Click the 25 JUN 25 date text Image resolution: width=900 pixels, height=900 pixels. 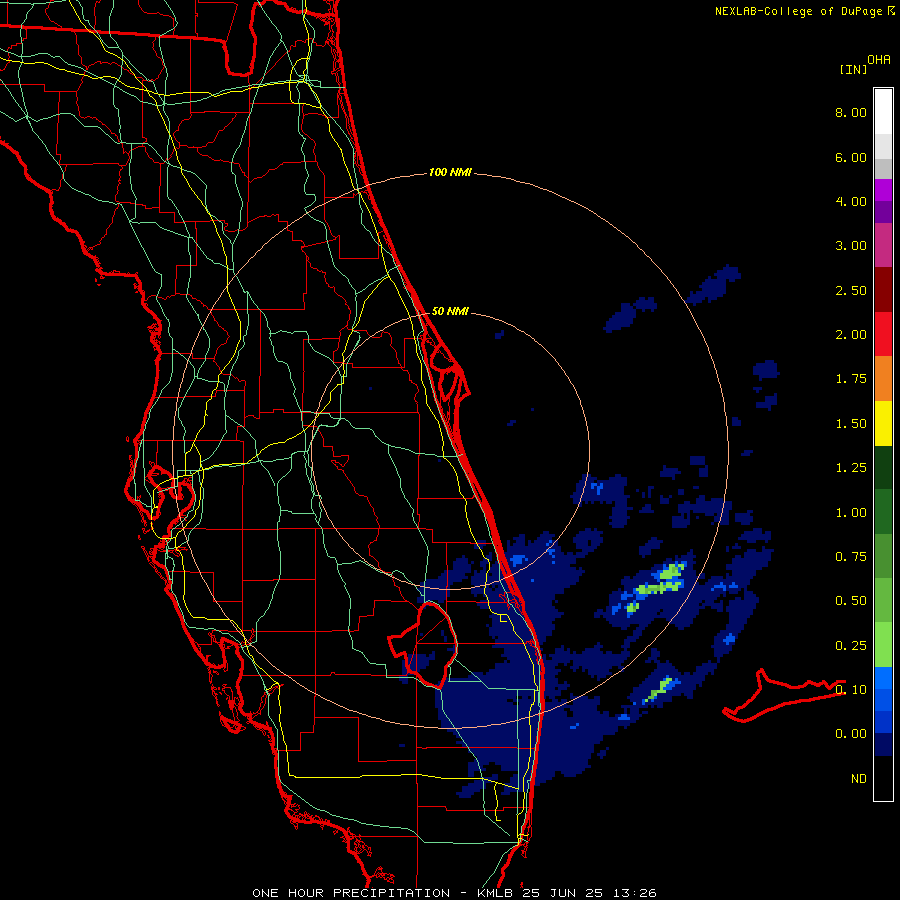click(562, 893)
